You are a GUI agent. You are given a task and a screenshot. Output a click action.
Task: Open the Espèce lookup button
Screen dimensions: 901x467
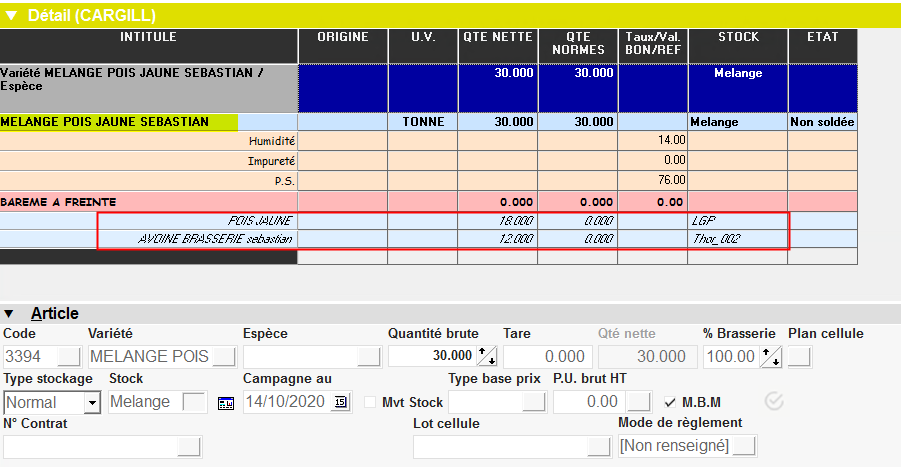tap(369, 356)
